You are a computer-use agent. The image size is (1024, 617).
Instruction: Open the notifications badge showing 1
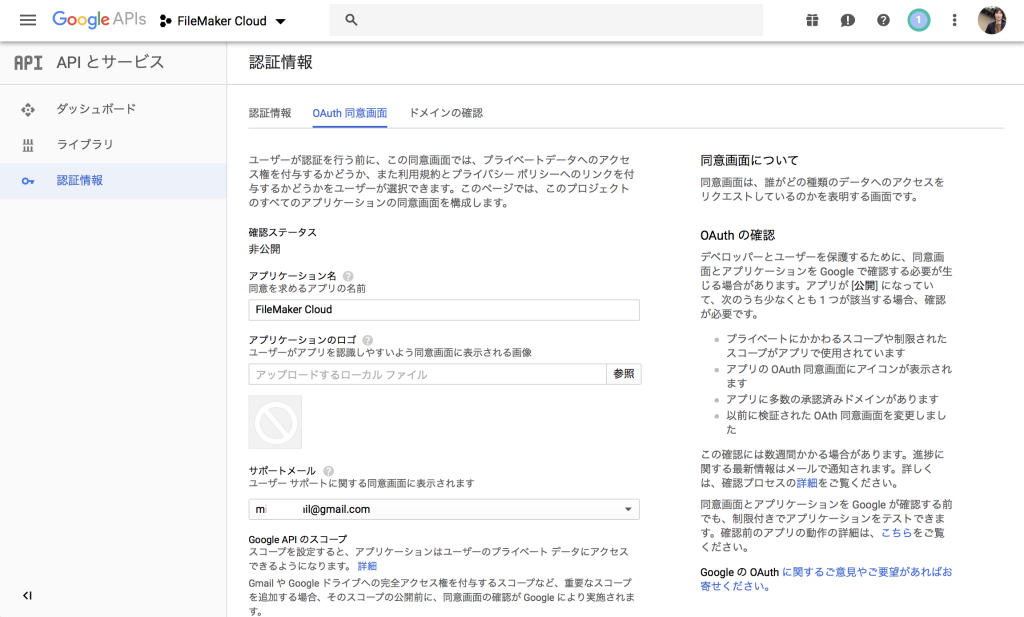point(918,20)
